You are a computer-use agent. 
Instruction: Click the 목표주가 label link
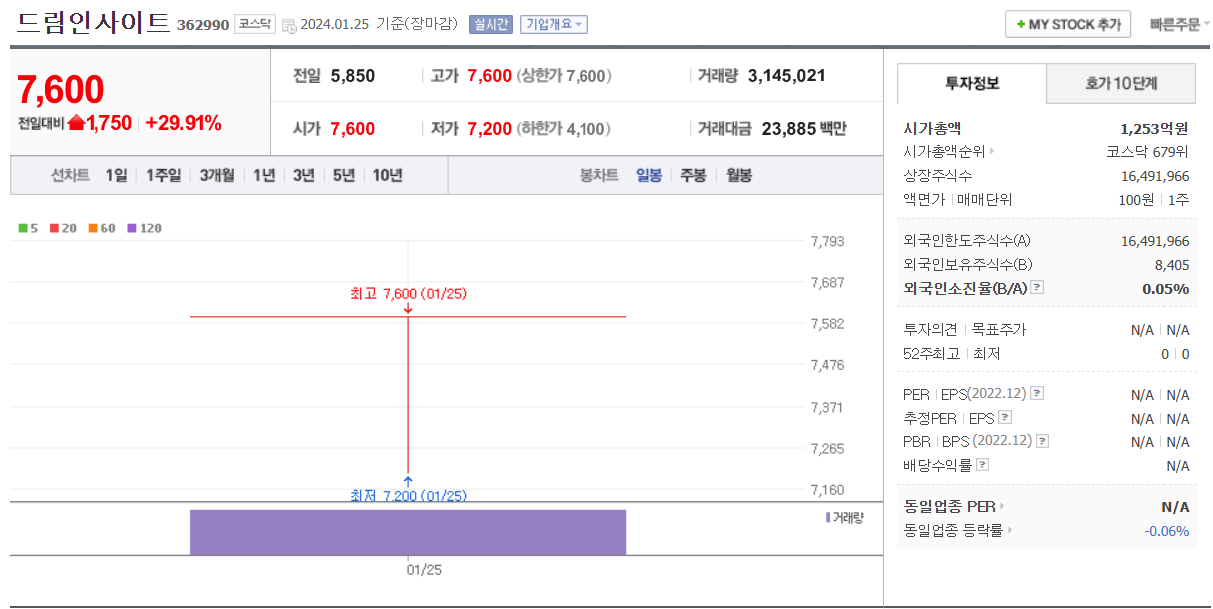tap(998, 329)
